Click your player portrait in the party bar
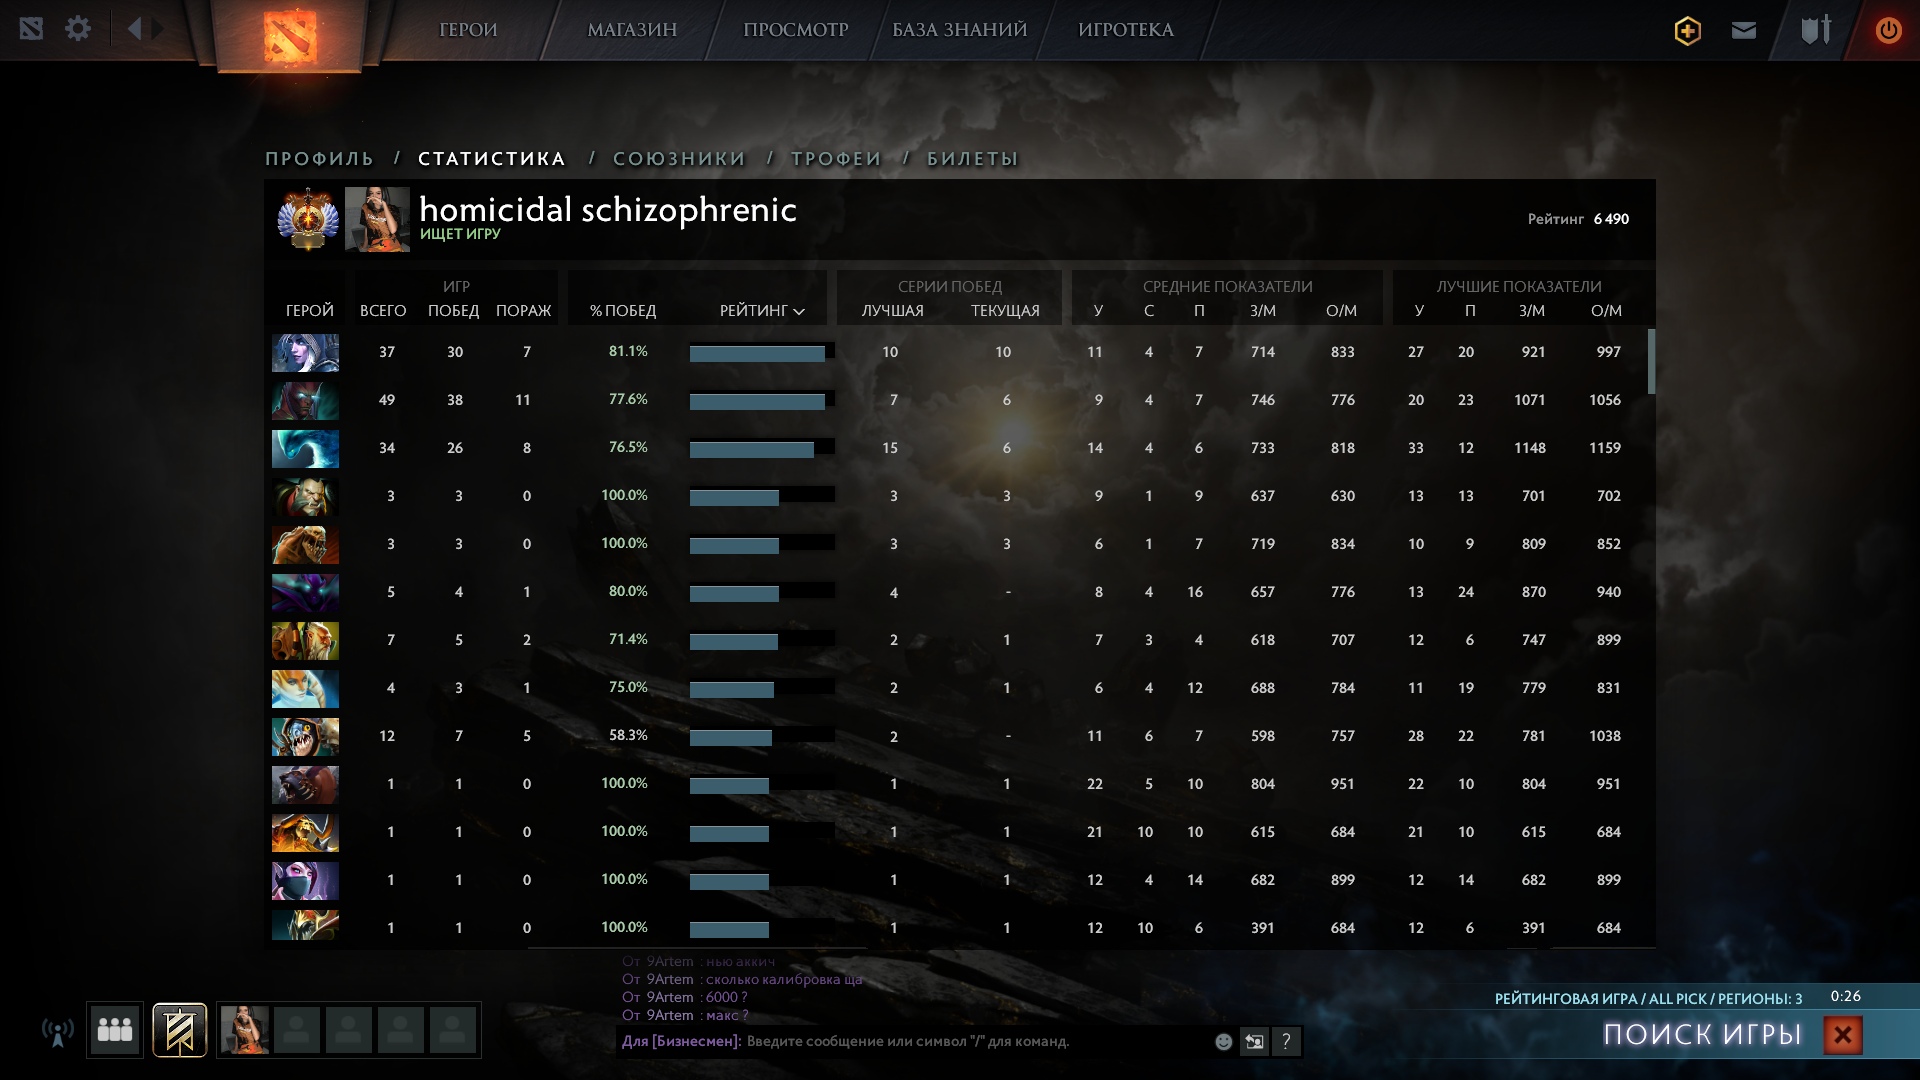1920x1080 pixels. (244, 1030)
